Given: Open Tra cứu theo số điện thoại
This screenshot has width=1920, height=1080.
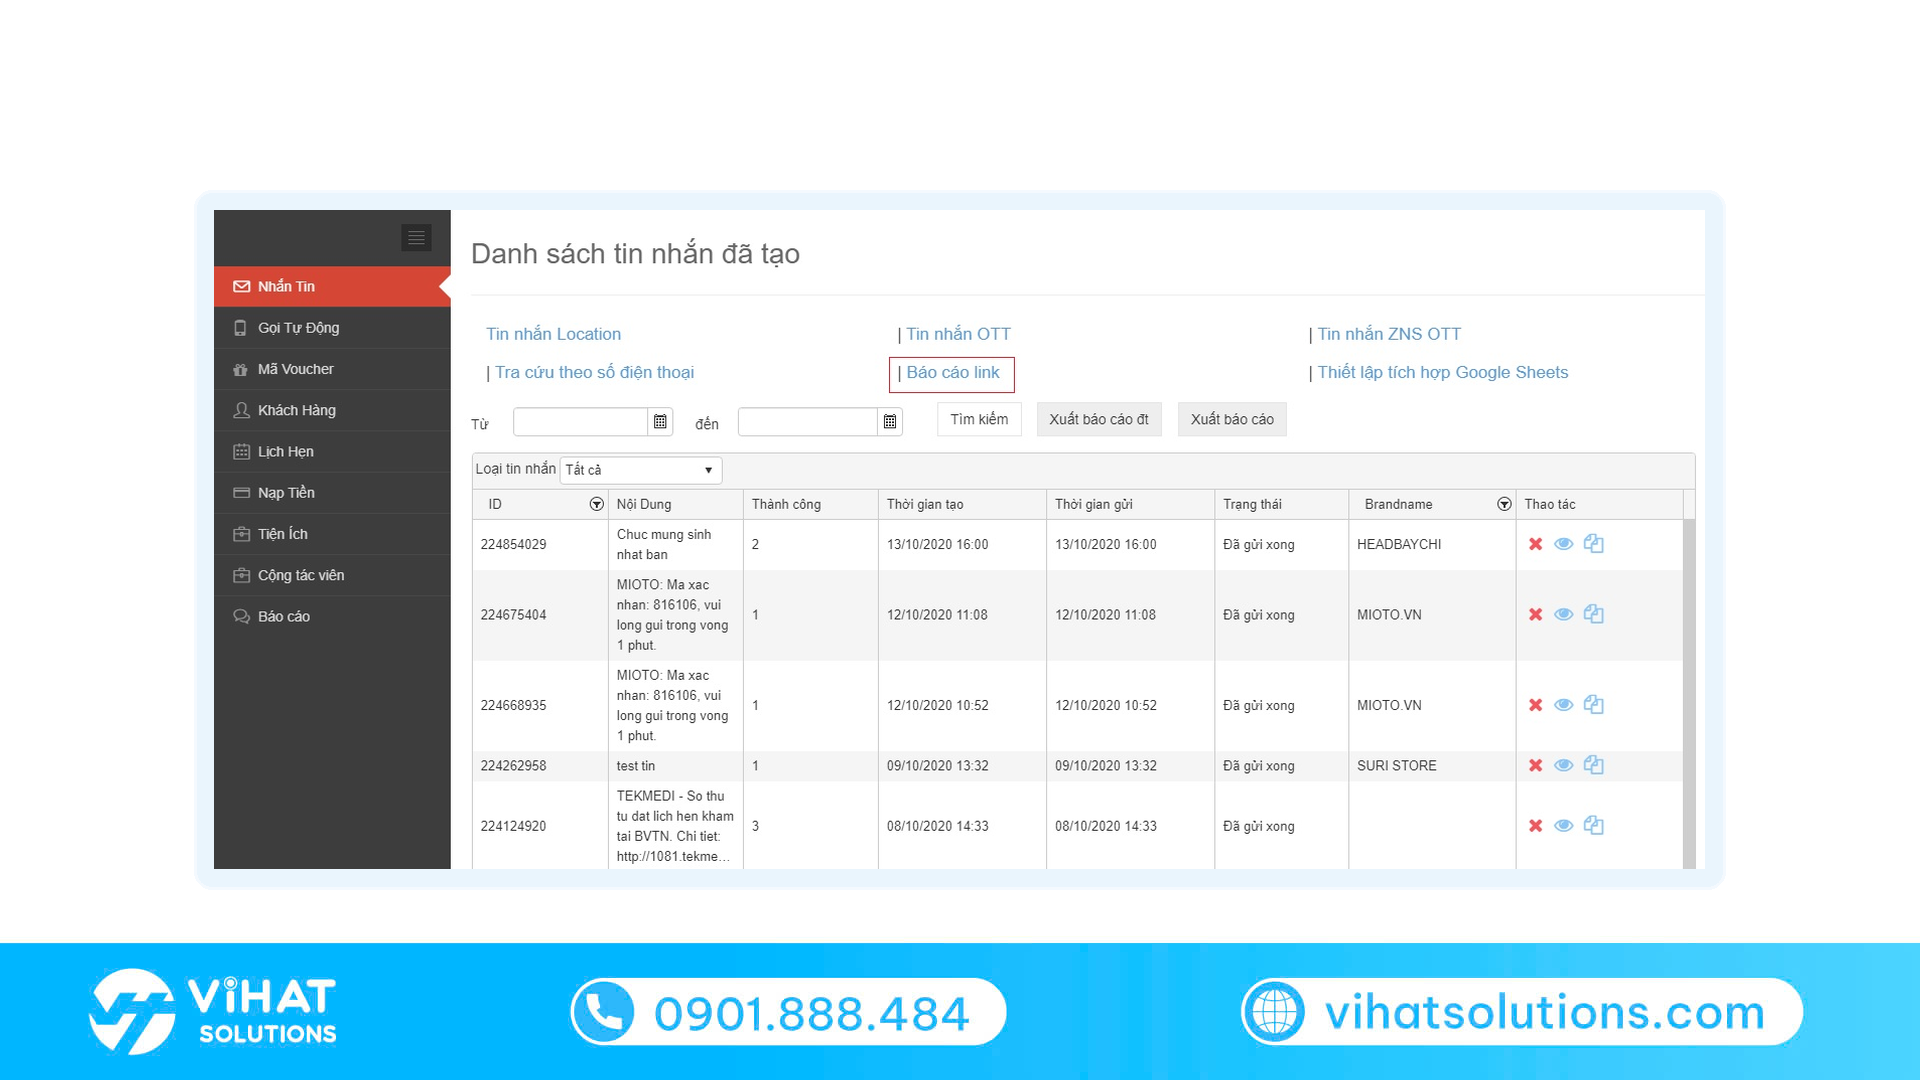Looking at the screenshot, I should point(594,372).
